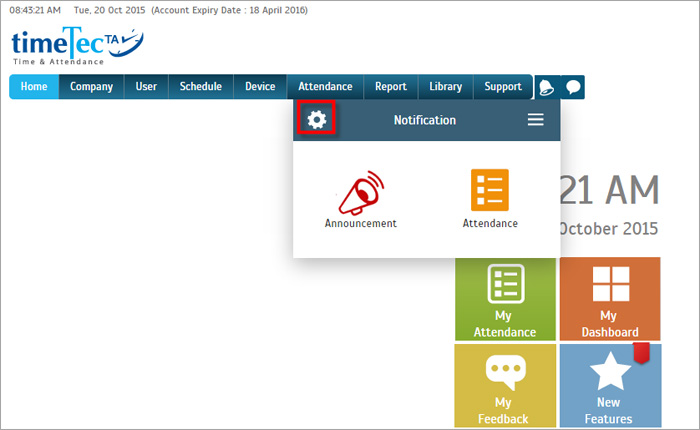
Task: Click the TimeTec TA logo
Action: click(77, 46)
